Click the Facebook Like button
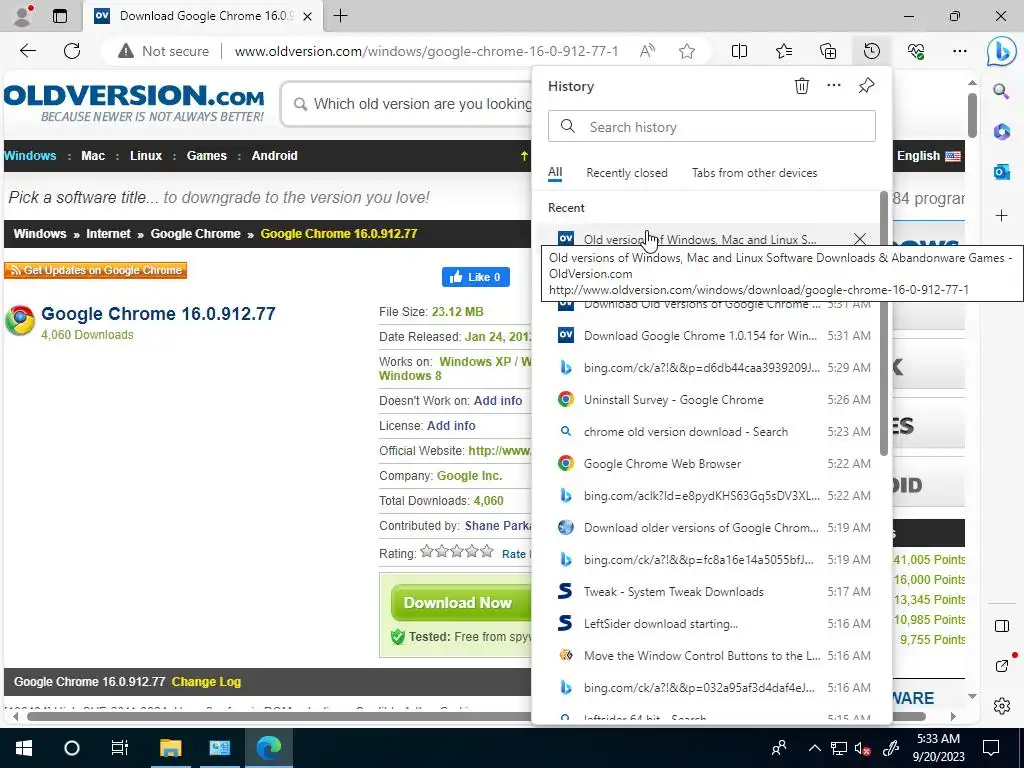 (x=475, y=277)
